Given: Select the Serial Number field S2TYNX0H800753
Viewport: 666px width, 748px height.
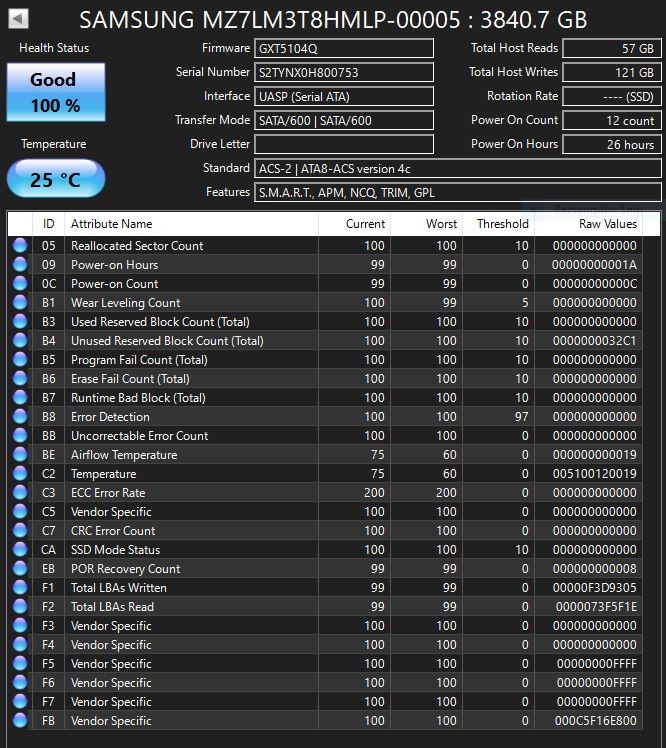Looking at the screenshot, I should tap(343, 73).
